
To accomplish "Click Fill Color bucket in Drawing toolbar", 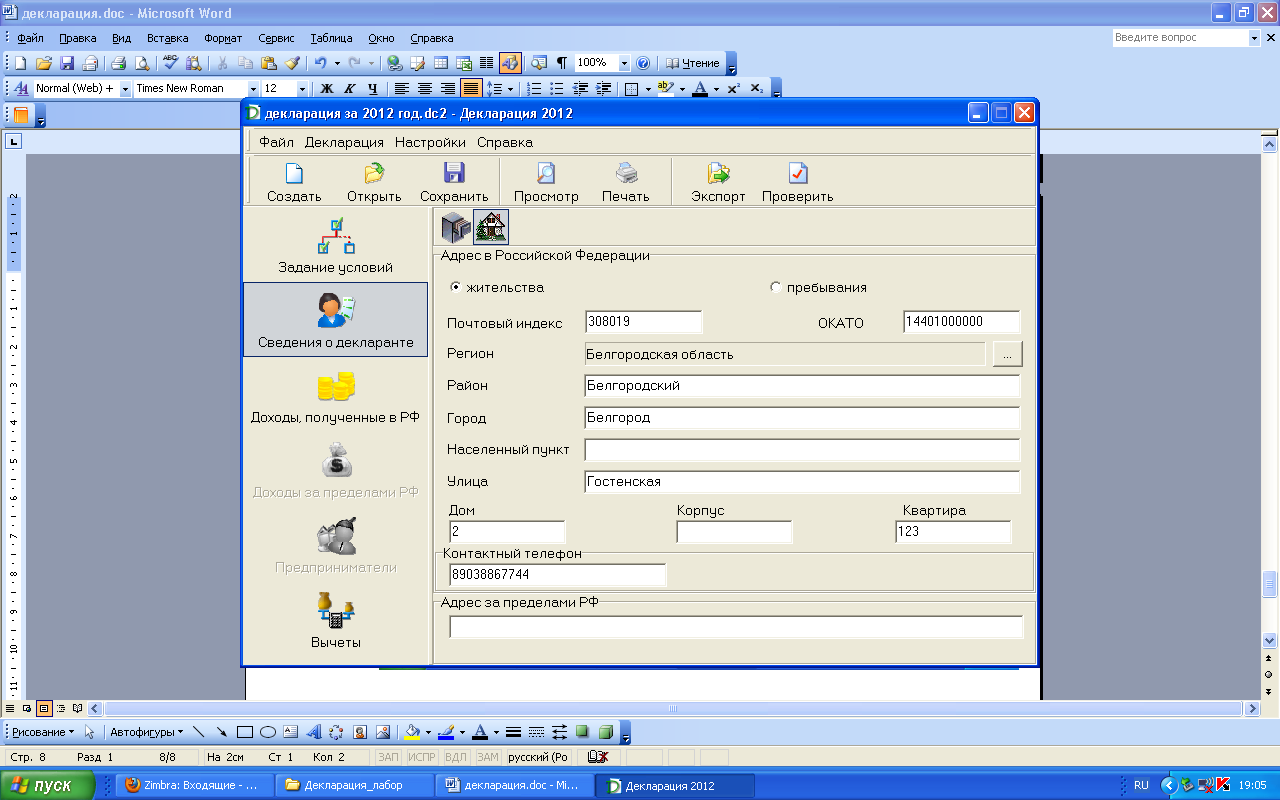I will click(x=411, y=732).
